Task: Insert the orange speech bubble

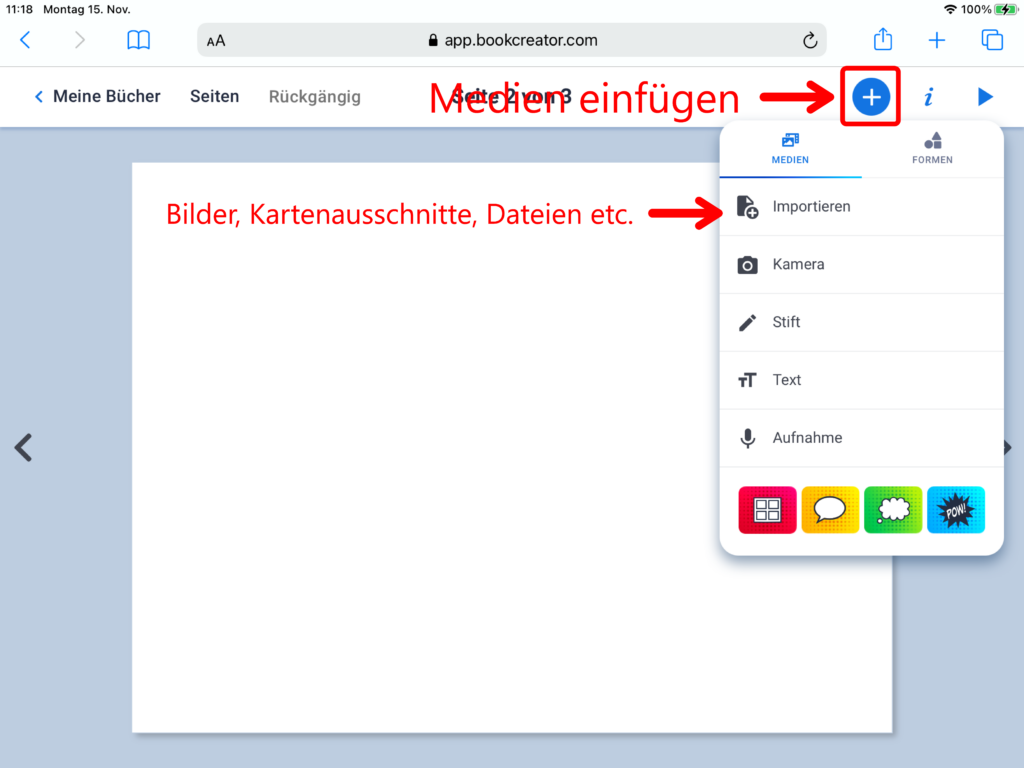Action: tap(830, 510)
